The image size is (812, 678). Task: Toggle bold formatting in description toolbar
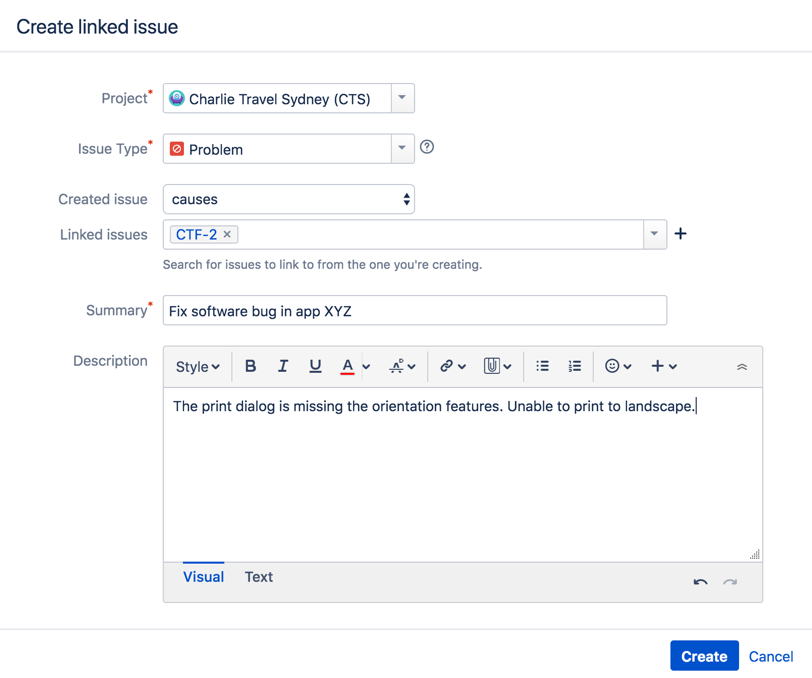coord(251,366)
